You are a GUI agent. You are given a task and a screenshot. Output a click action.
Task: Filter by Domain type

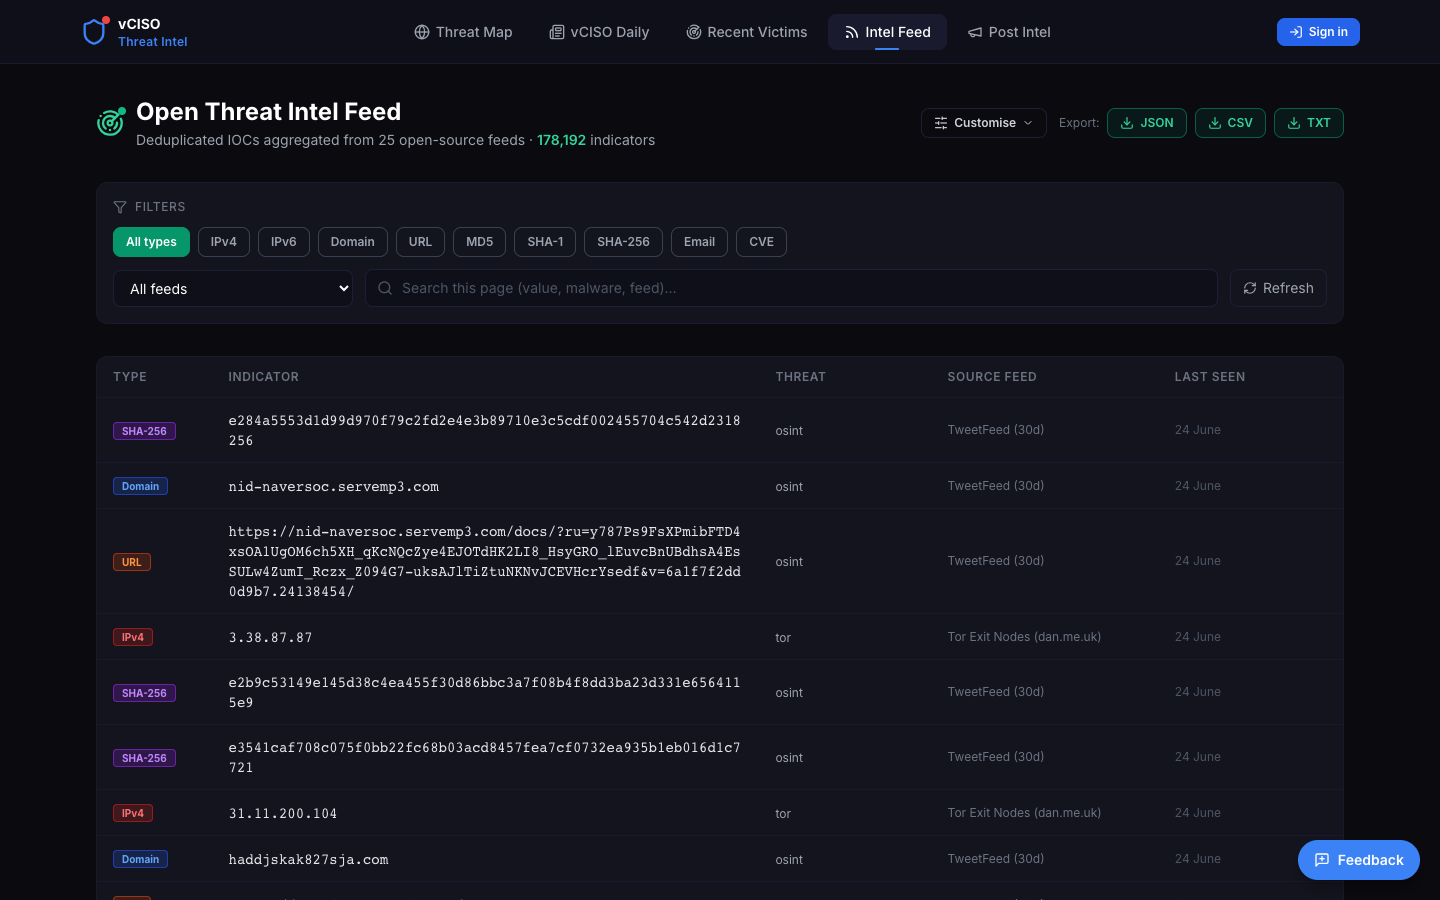point(353,242)
